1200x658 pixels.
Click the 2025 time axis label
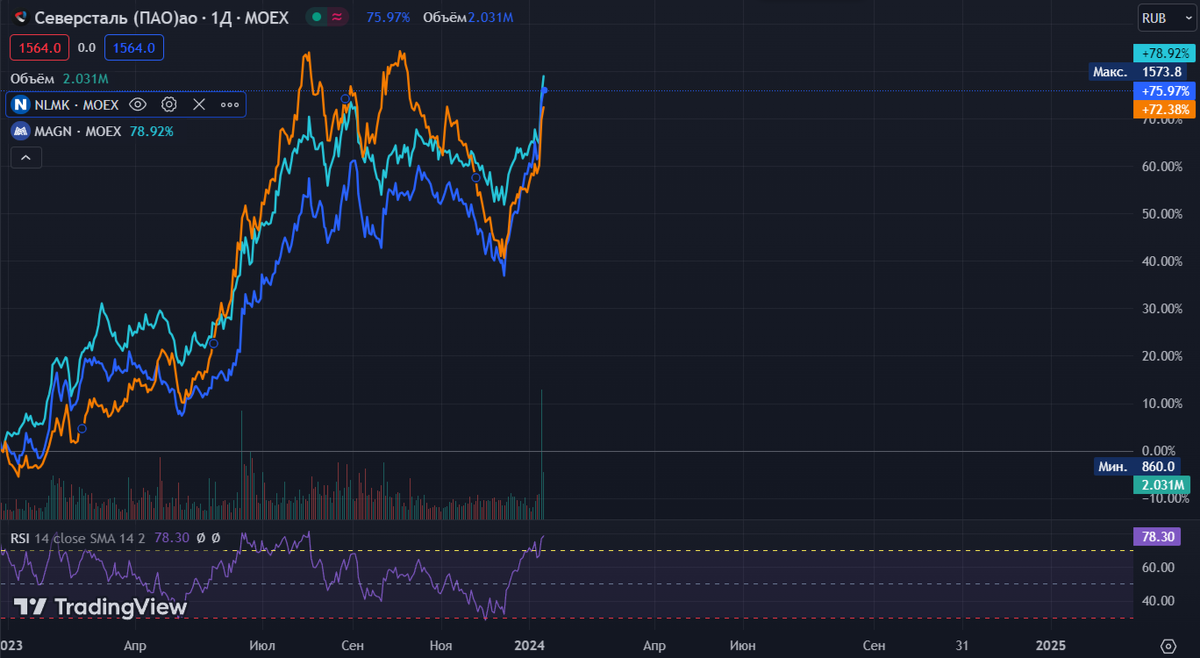click(1050, 646)
